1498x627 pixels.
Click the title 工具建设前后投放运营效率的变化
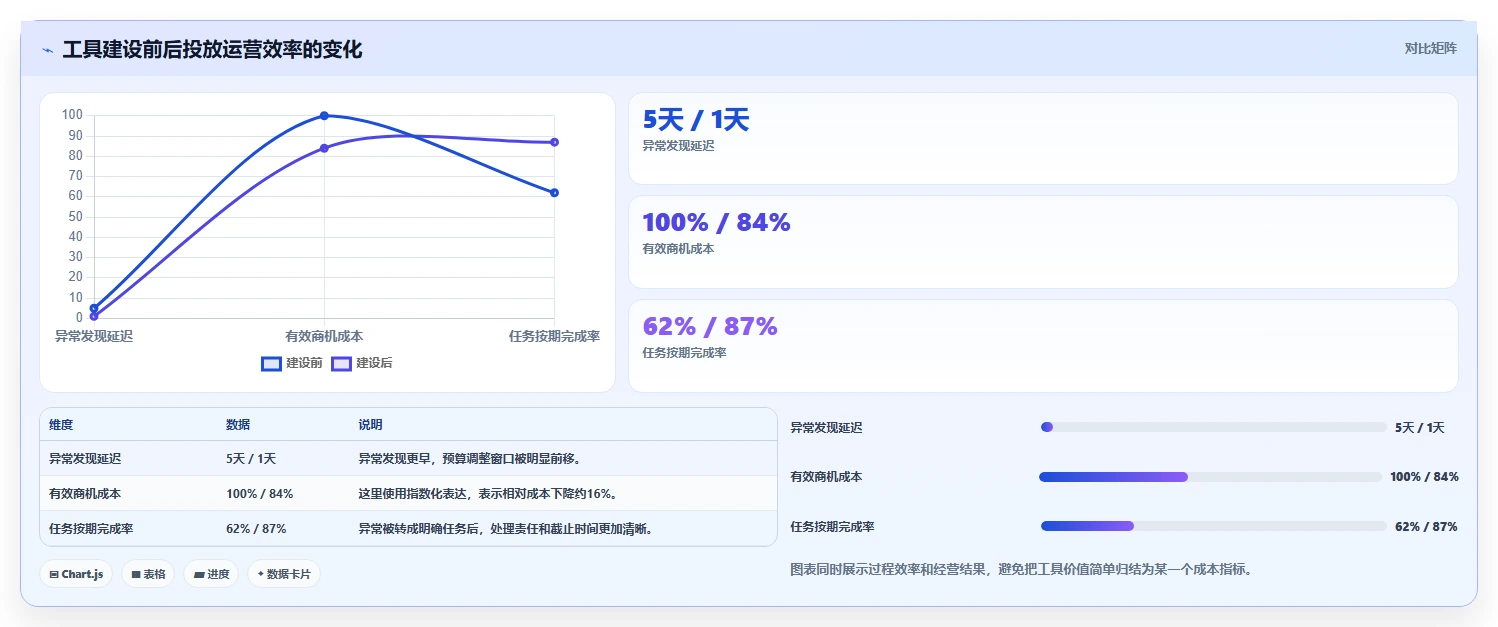pyautogui.click(x=212, y=50)
